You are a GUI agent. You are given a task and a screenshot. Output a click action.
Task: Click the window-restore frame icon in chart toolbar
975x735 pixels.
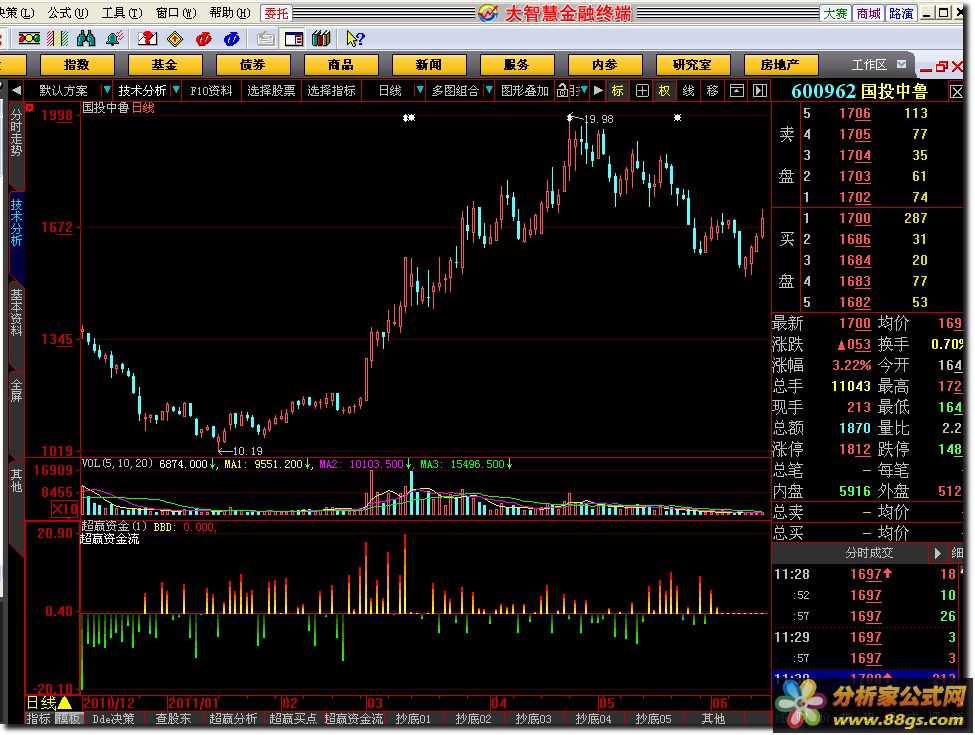tap(737, 91)
